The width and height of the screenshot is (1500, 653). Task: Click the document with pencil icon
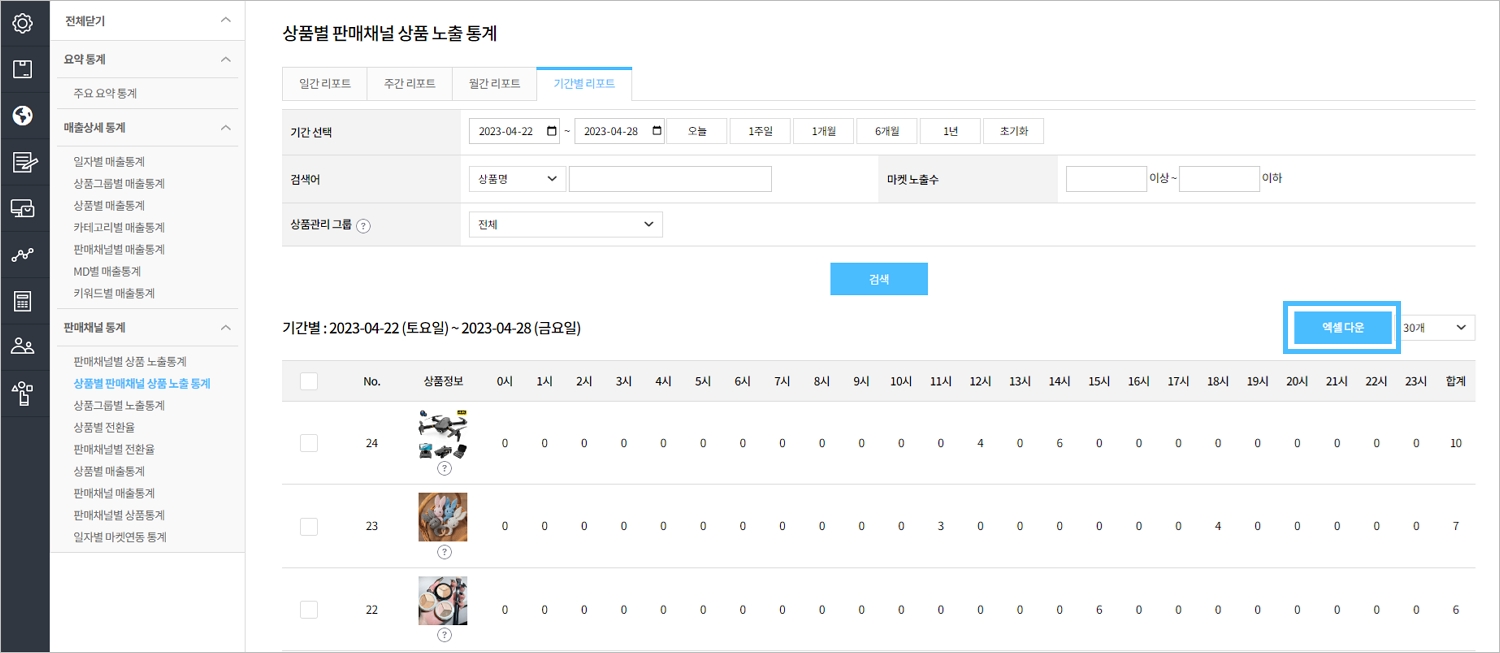(x=23, y=162)
